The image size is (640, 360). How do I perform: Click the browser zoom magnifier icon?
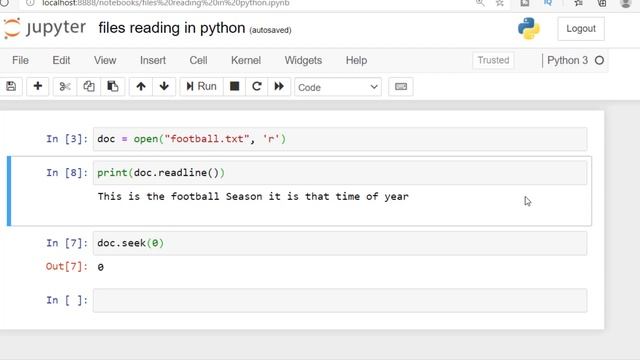tap(480, 3)
